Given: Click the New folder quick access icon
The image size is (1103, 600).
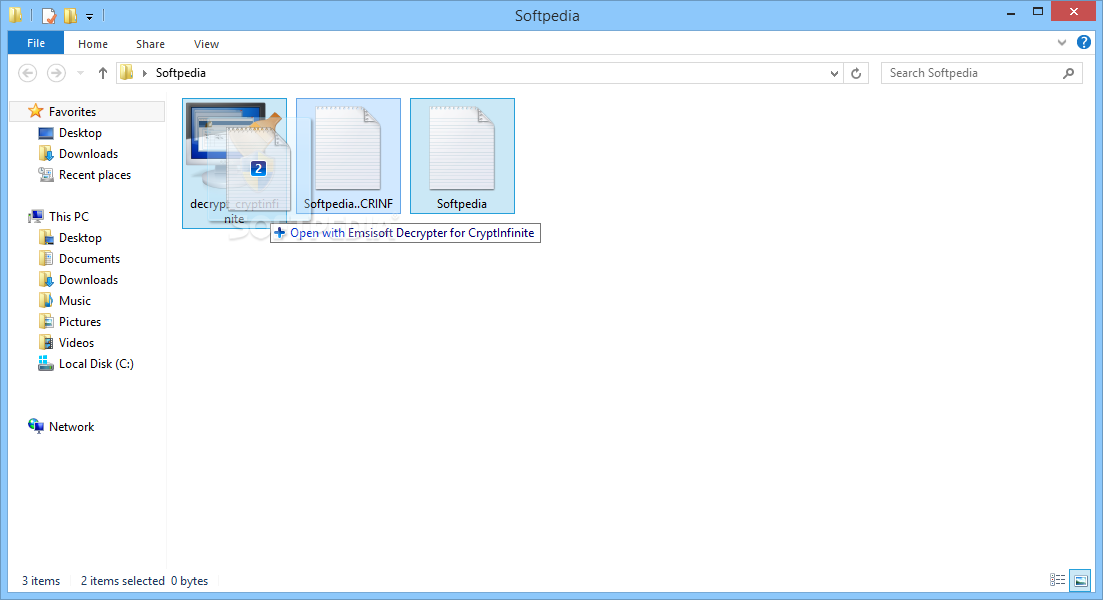Looking at the screenshot, I should pyautogui.click(x=70, y=15).
